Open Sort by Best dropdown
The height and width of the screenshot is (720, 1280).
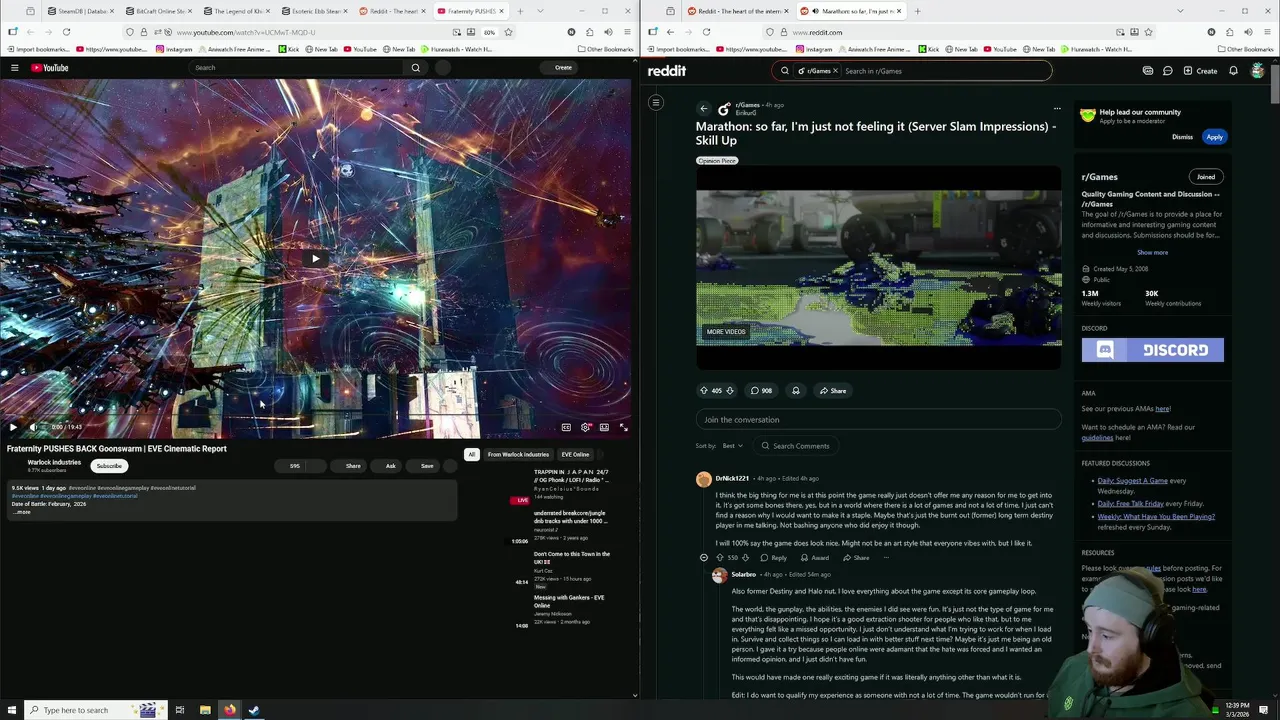(733, 446)
